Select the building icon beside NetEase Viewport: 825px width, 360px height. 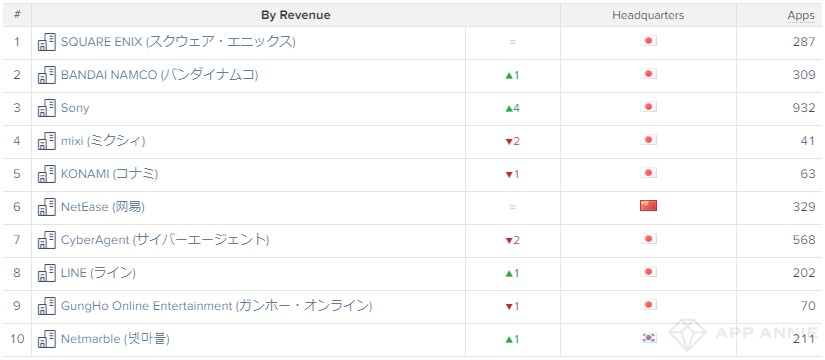47,207
